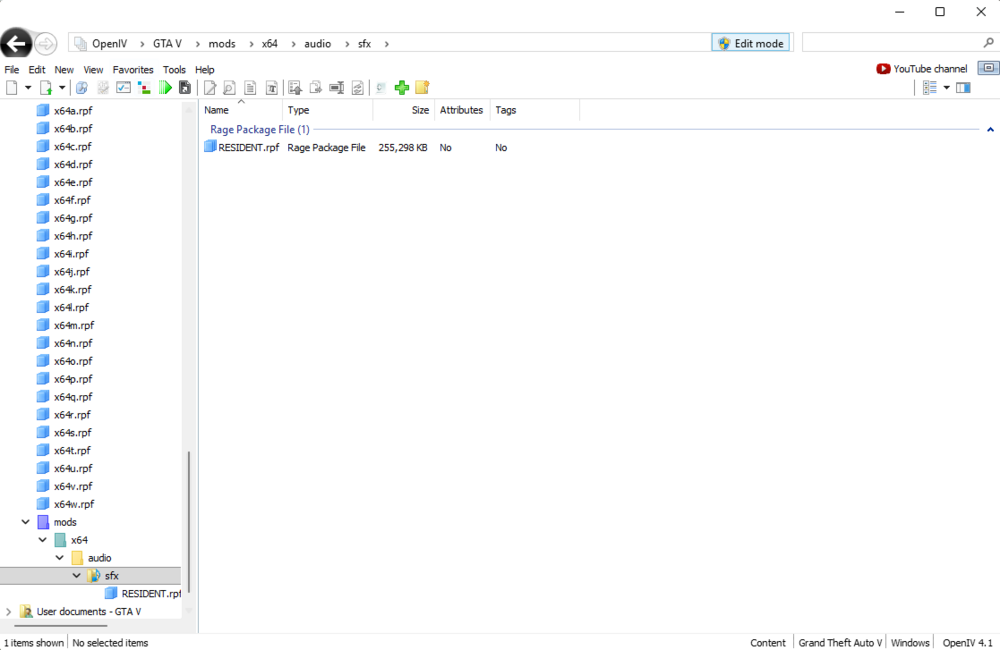
Task: Click GTA V in the breadcrumb path
Action: coord(167,43)
